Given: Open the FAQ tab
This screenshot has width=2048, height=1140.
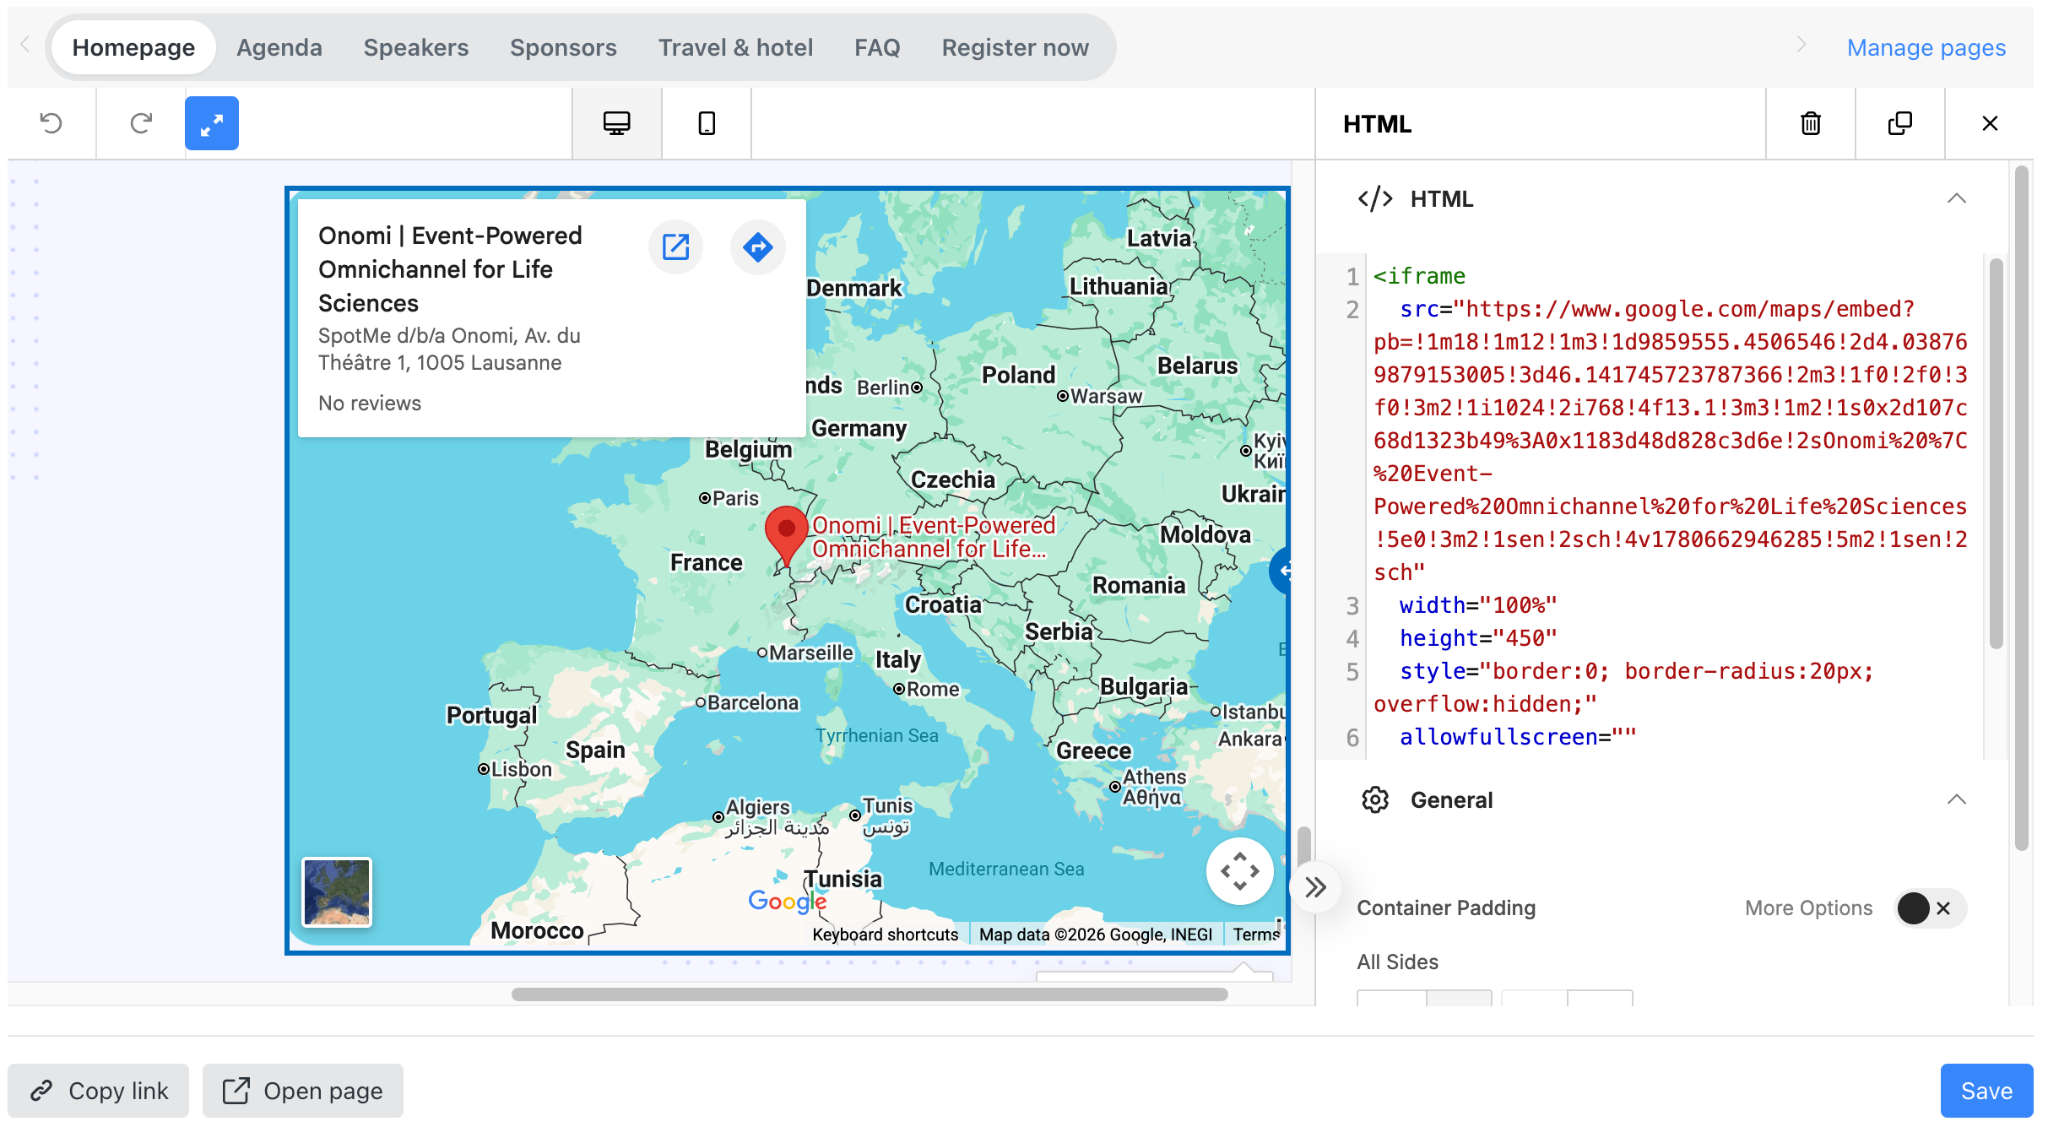Looking at the screenshot, I should click(x=877, y=47).
